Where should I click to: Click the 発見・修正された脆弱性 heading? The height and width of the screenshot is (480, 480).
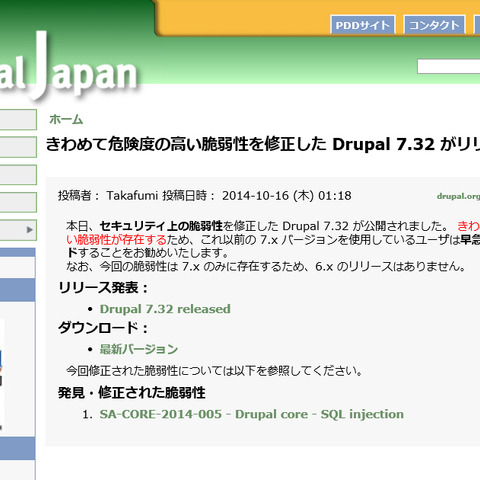(132, 393)
